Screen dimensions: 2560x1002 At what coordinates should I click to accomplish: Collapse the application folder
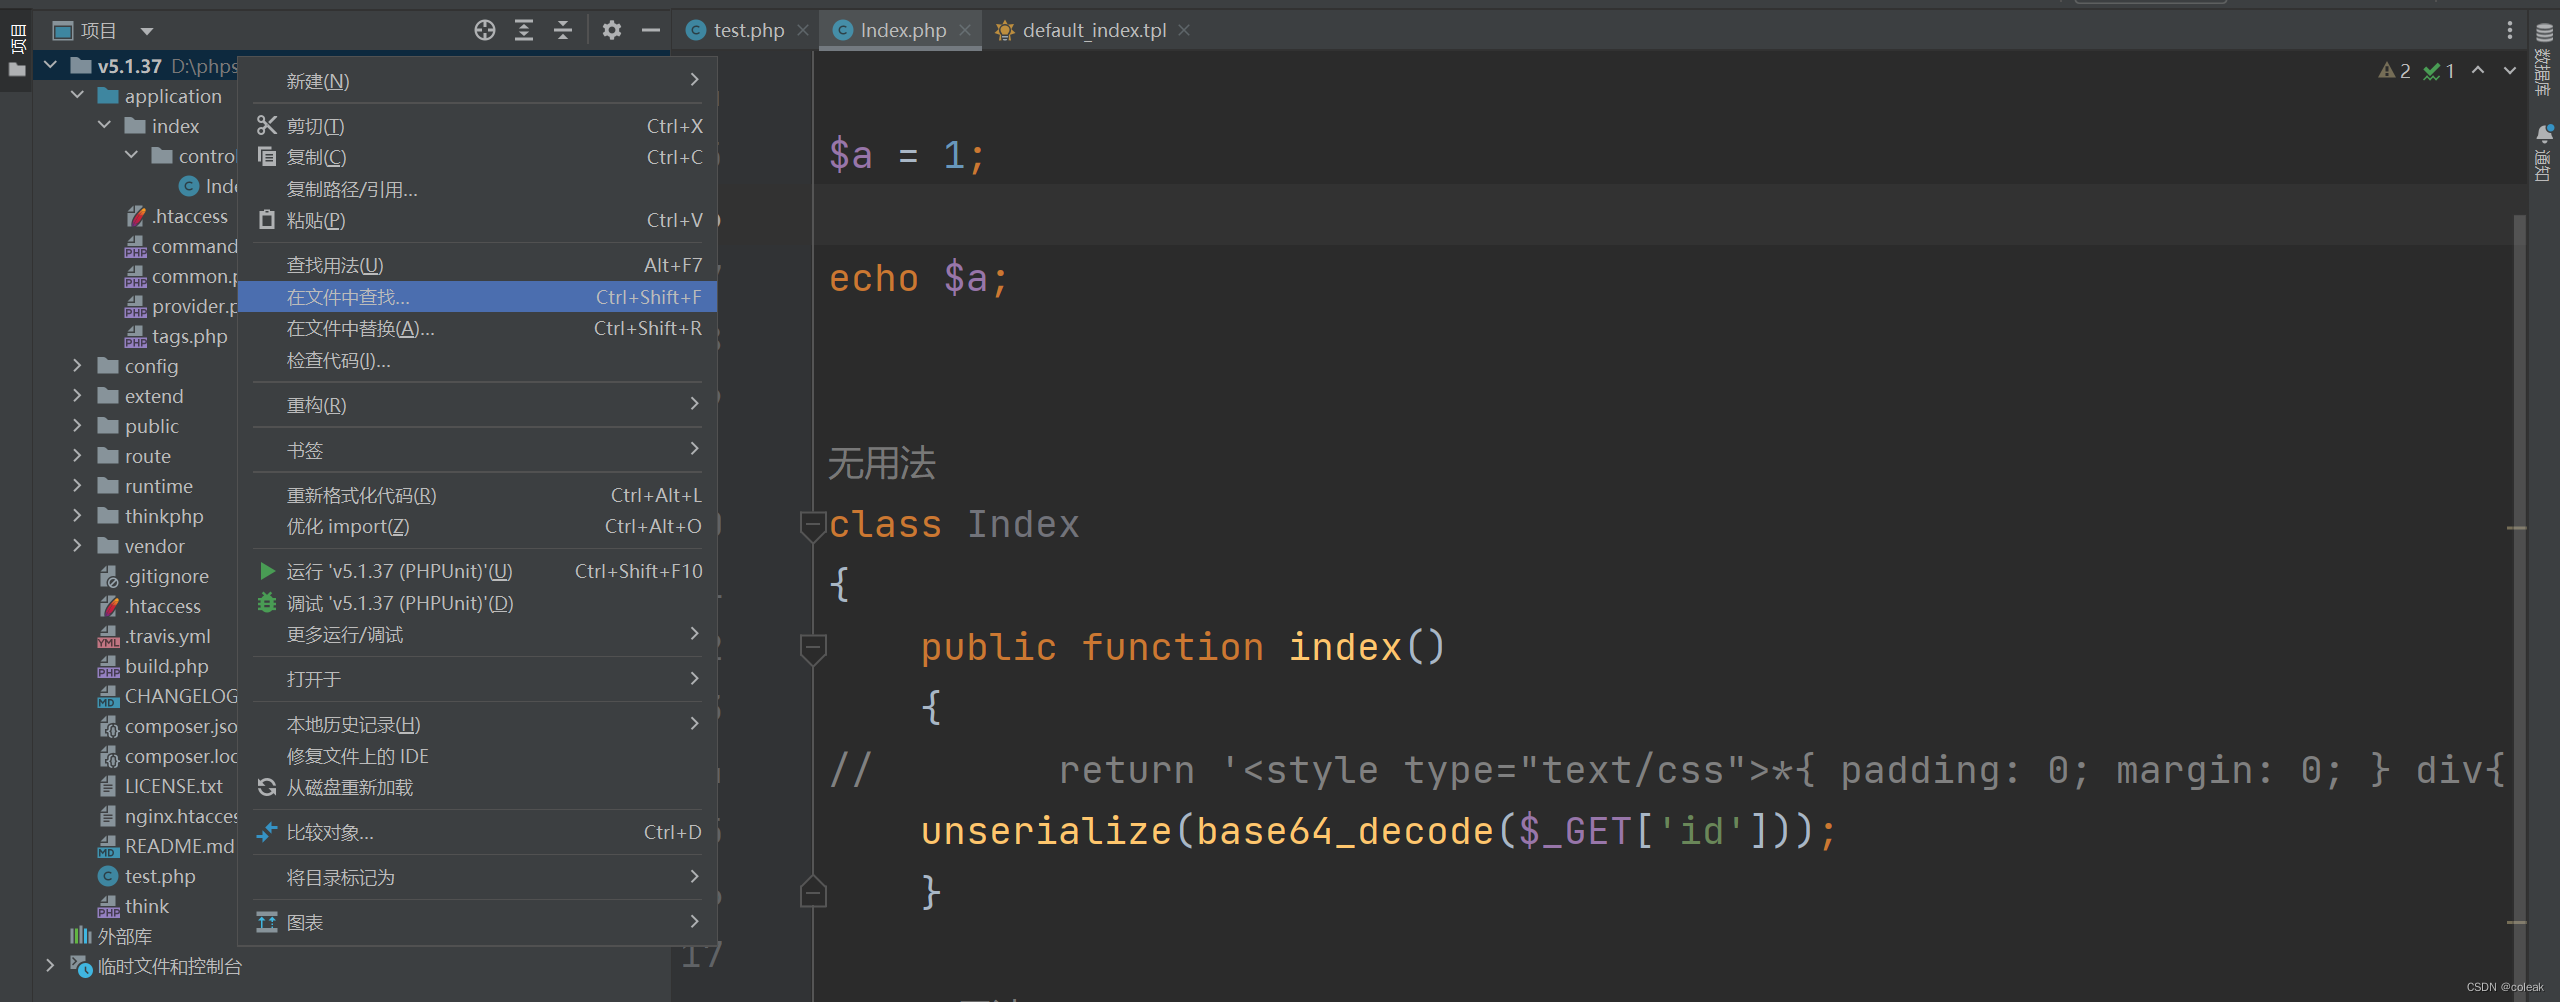coord(77,95)
